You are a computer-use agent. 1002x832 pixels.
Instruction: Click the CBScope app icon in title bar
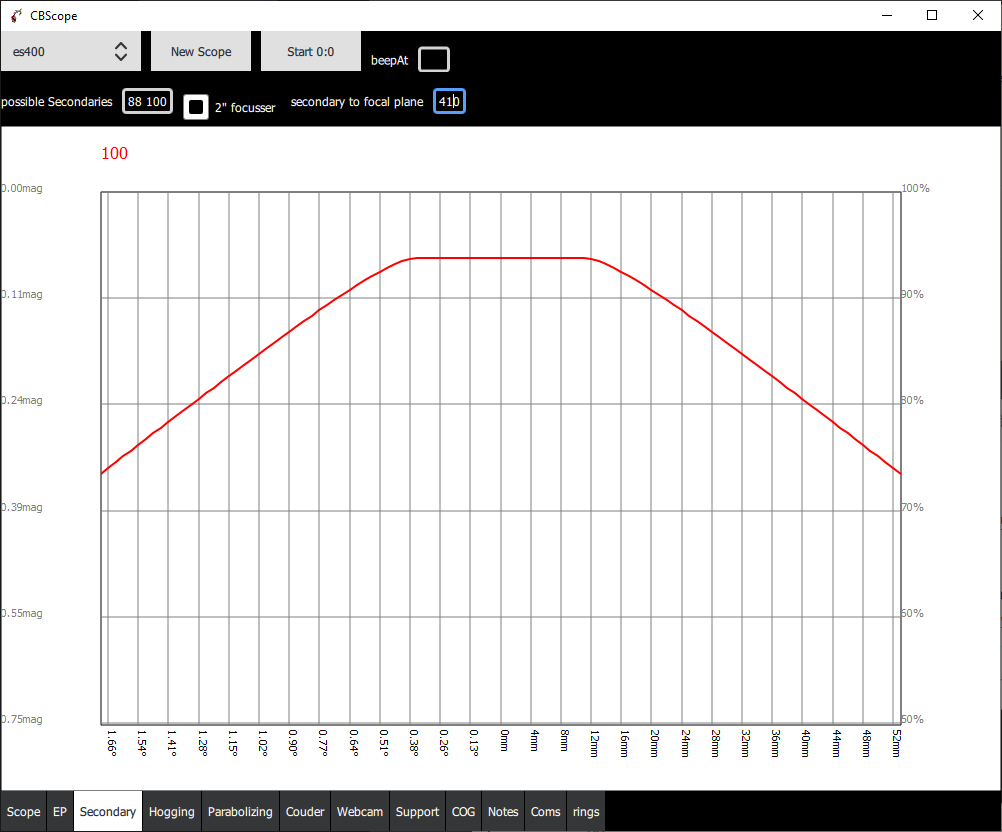[16, 15]
